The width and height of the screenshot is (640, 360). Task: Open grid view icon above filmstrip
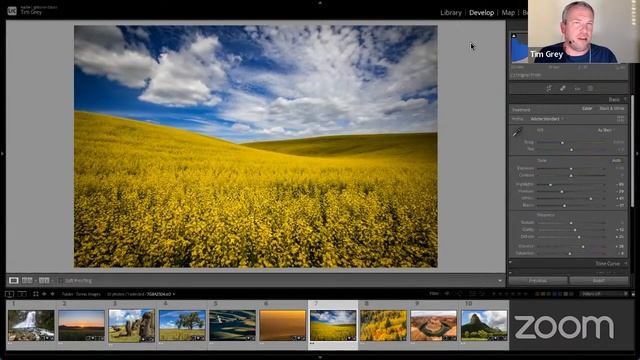[36, 294]
